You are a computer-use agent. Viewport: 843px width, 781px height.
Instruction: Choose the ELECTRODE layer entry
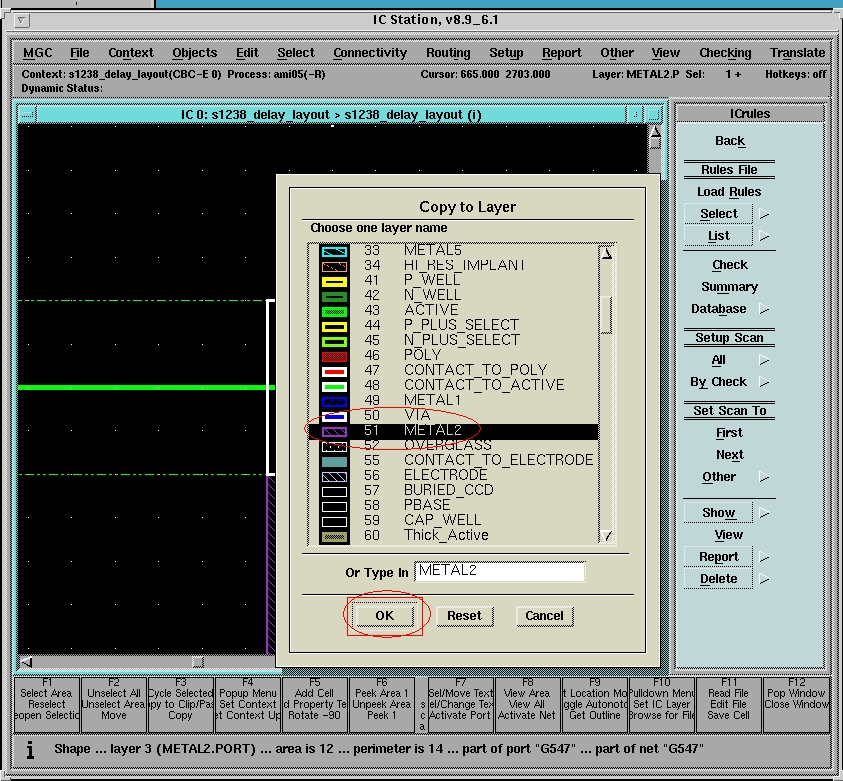tap(445, 475)
